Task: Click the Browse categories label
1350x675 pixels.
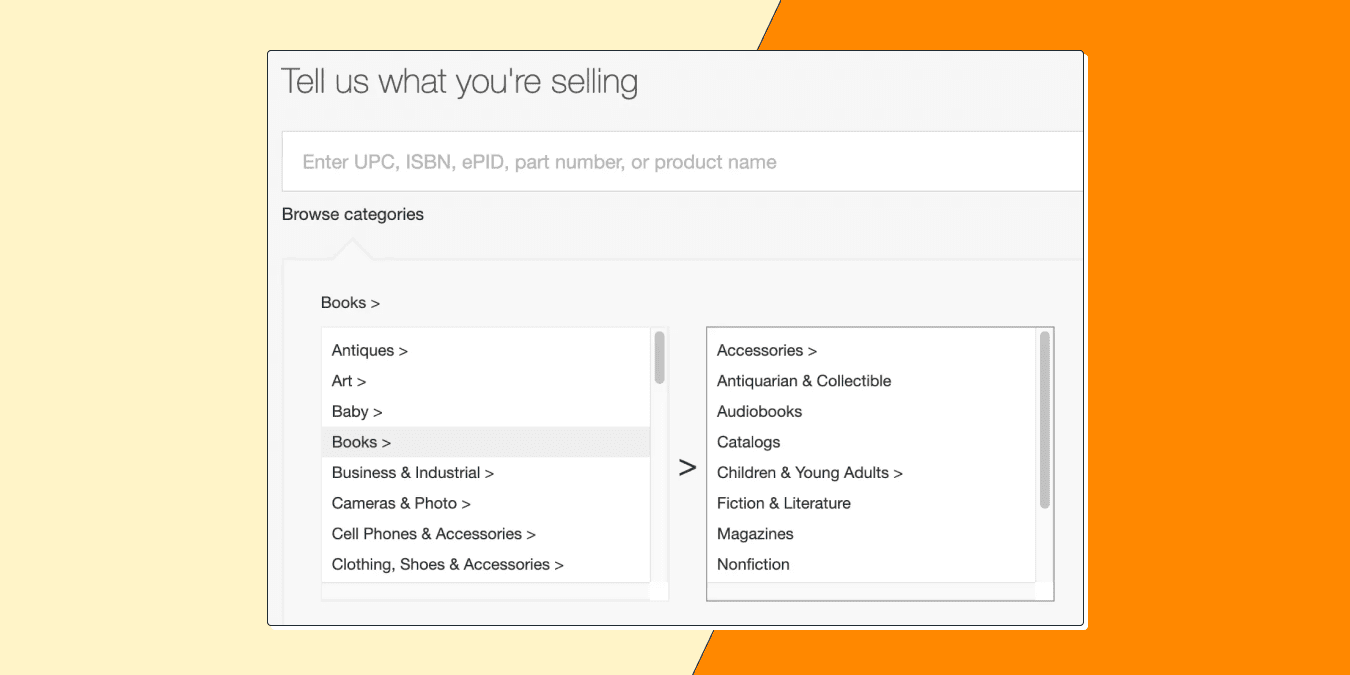Action: 352,214
